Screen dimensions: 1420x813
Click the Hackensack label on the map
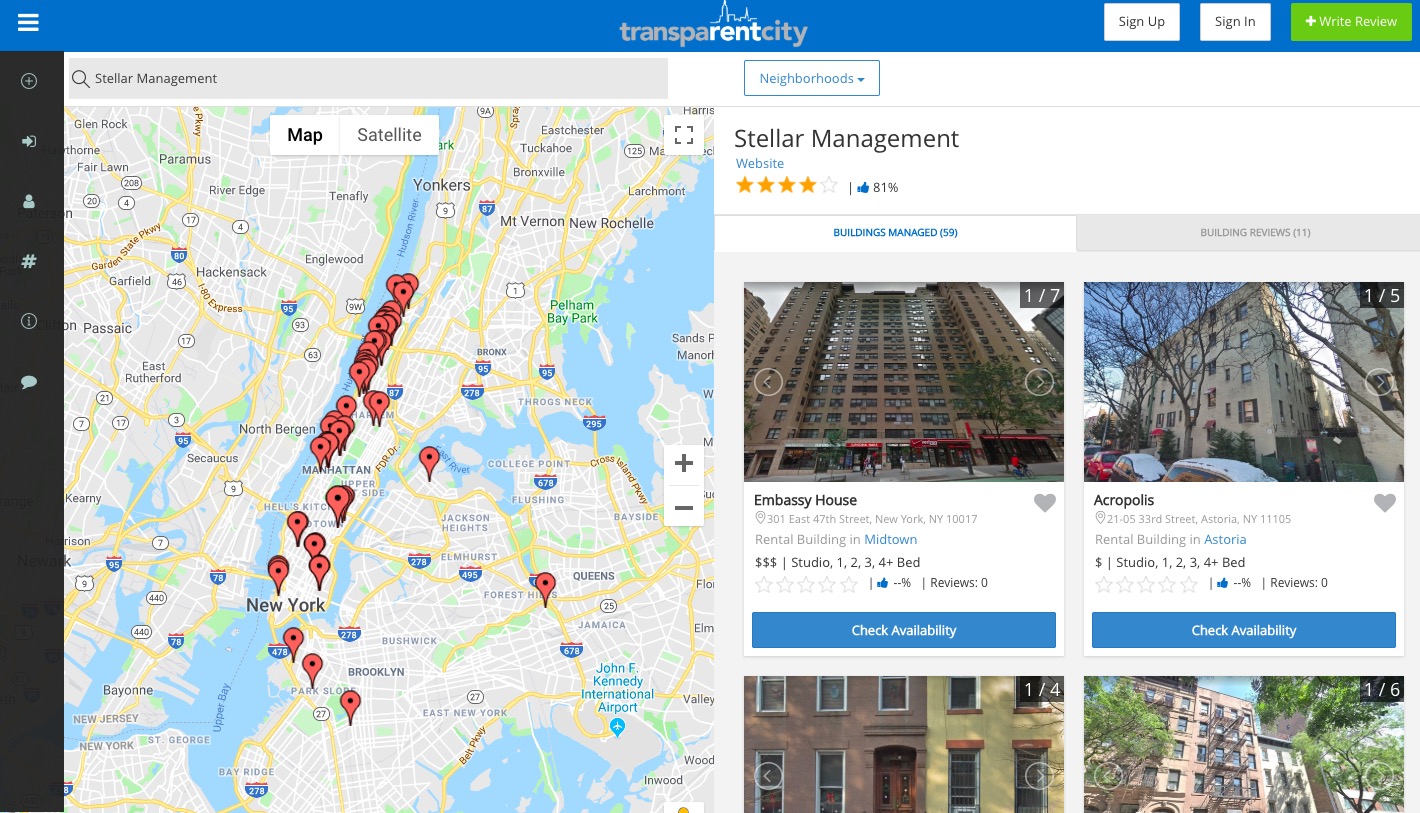click(x=232, y=272)
